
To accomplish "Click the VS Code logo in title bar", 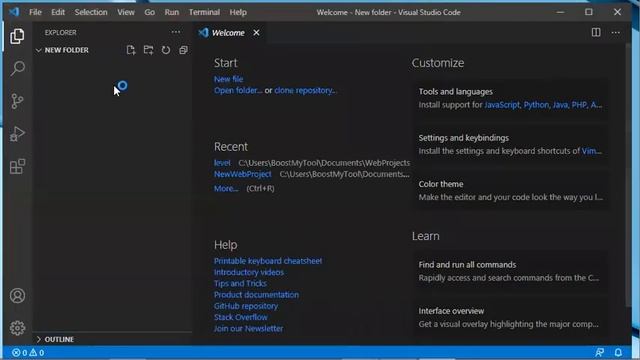I will click(14, 12).
